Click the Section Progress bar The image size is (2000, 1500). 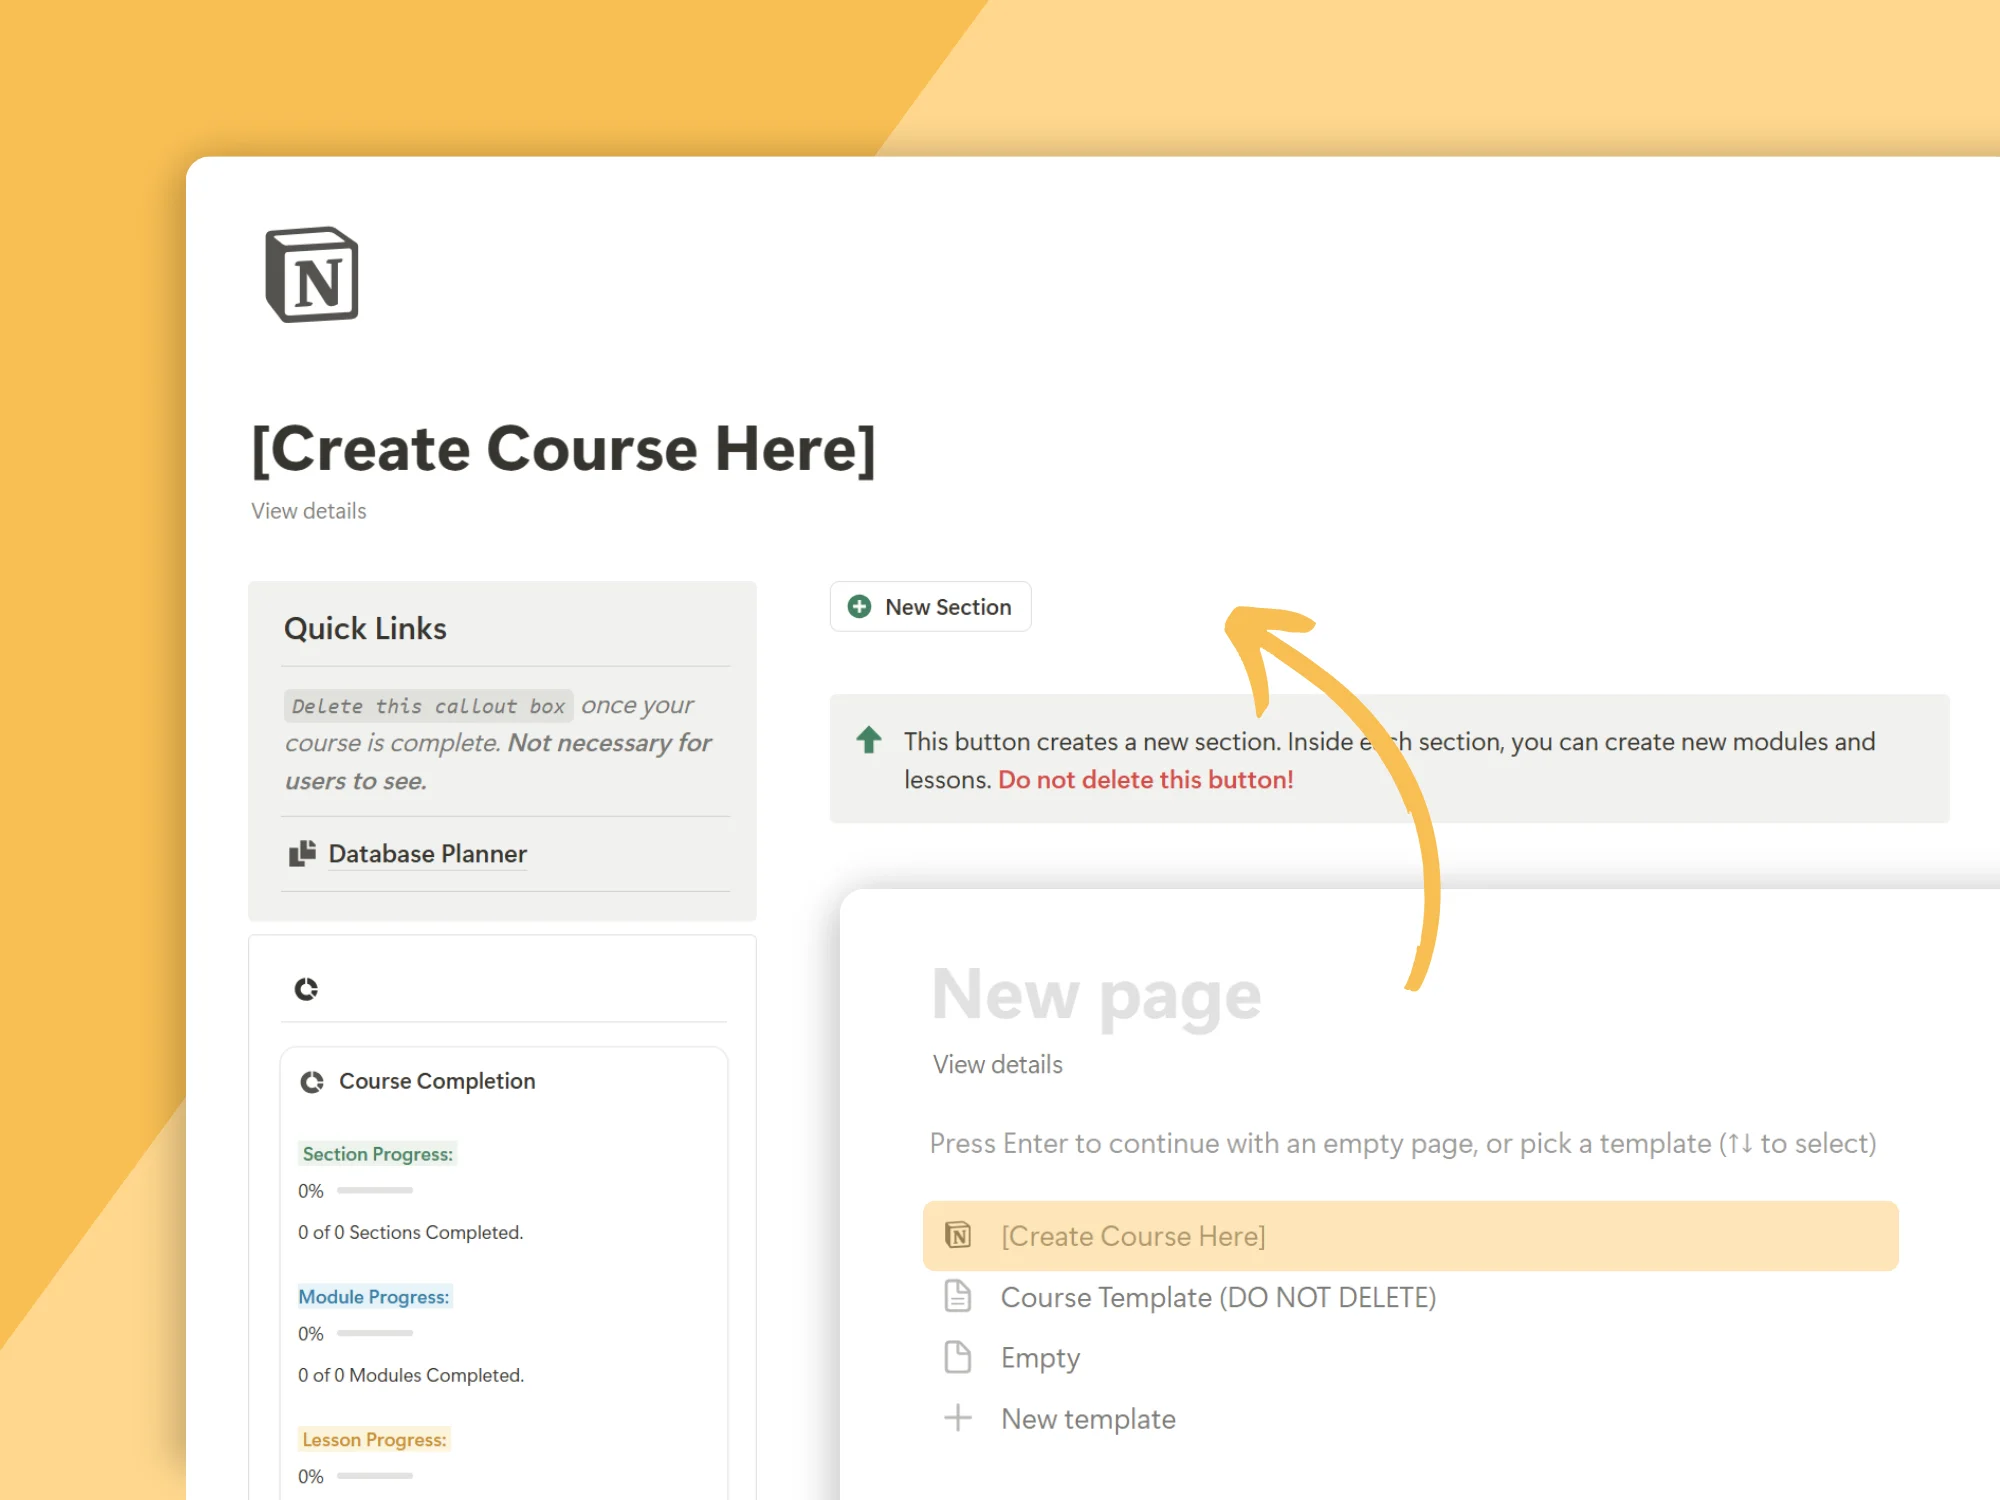[375, 1190]
